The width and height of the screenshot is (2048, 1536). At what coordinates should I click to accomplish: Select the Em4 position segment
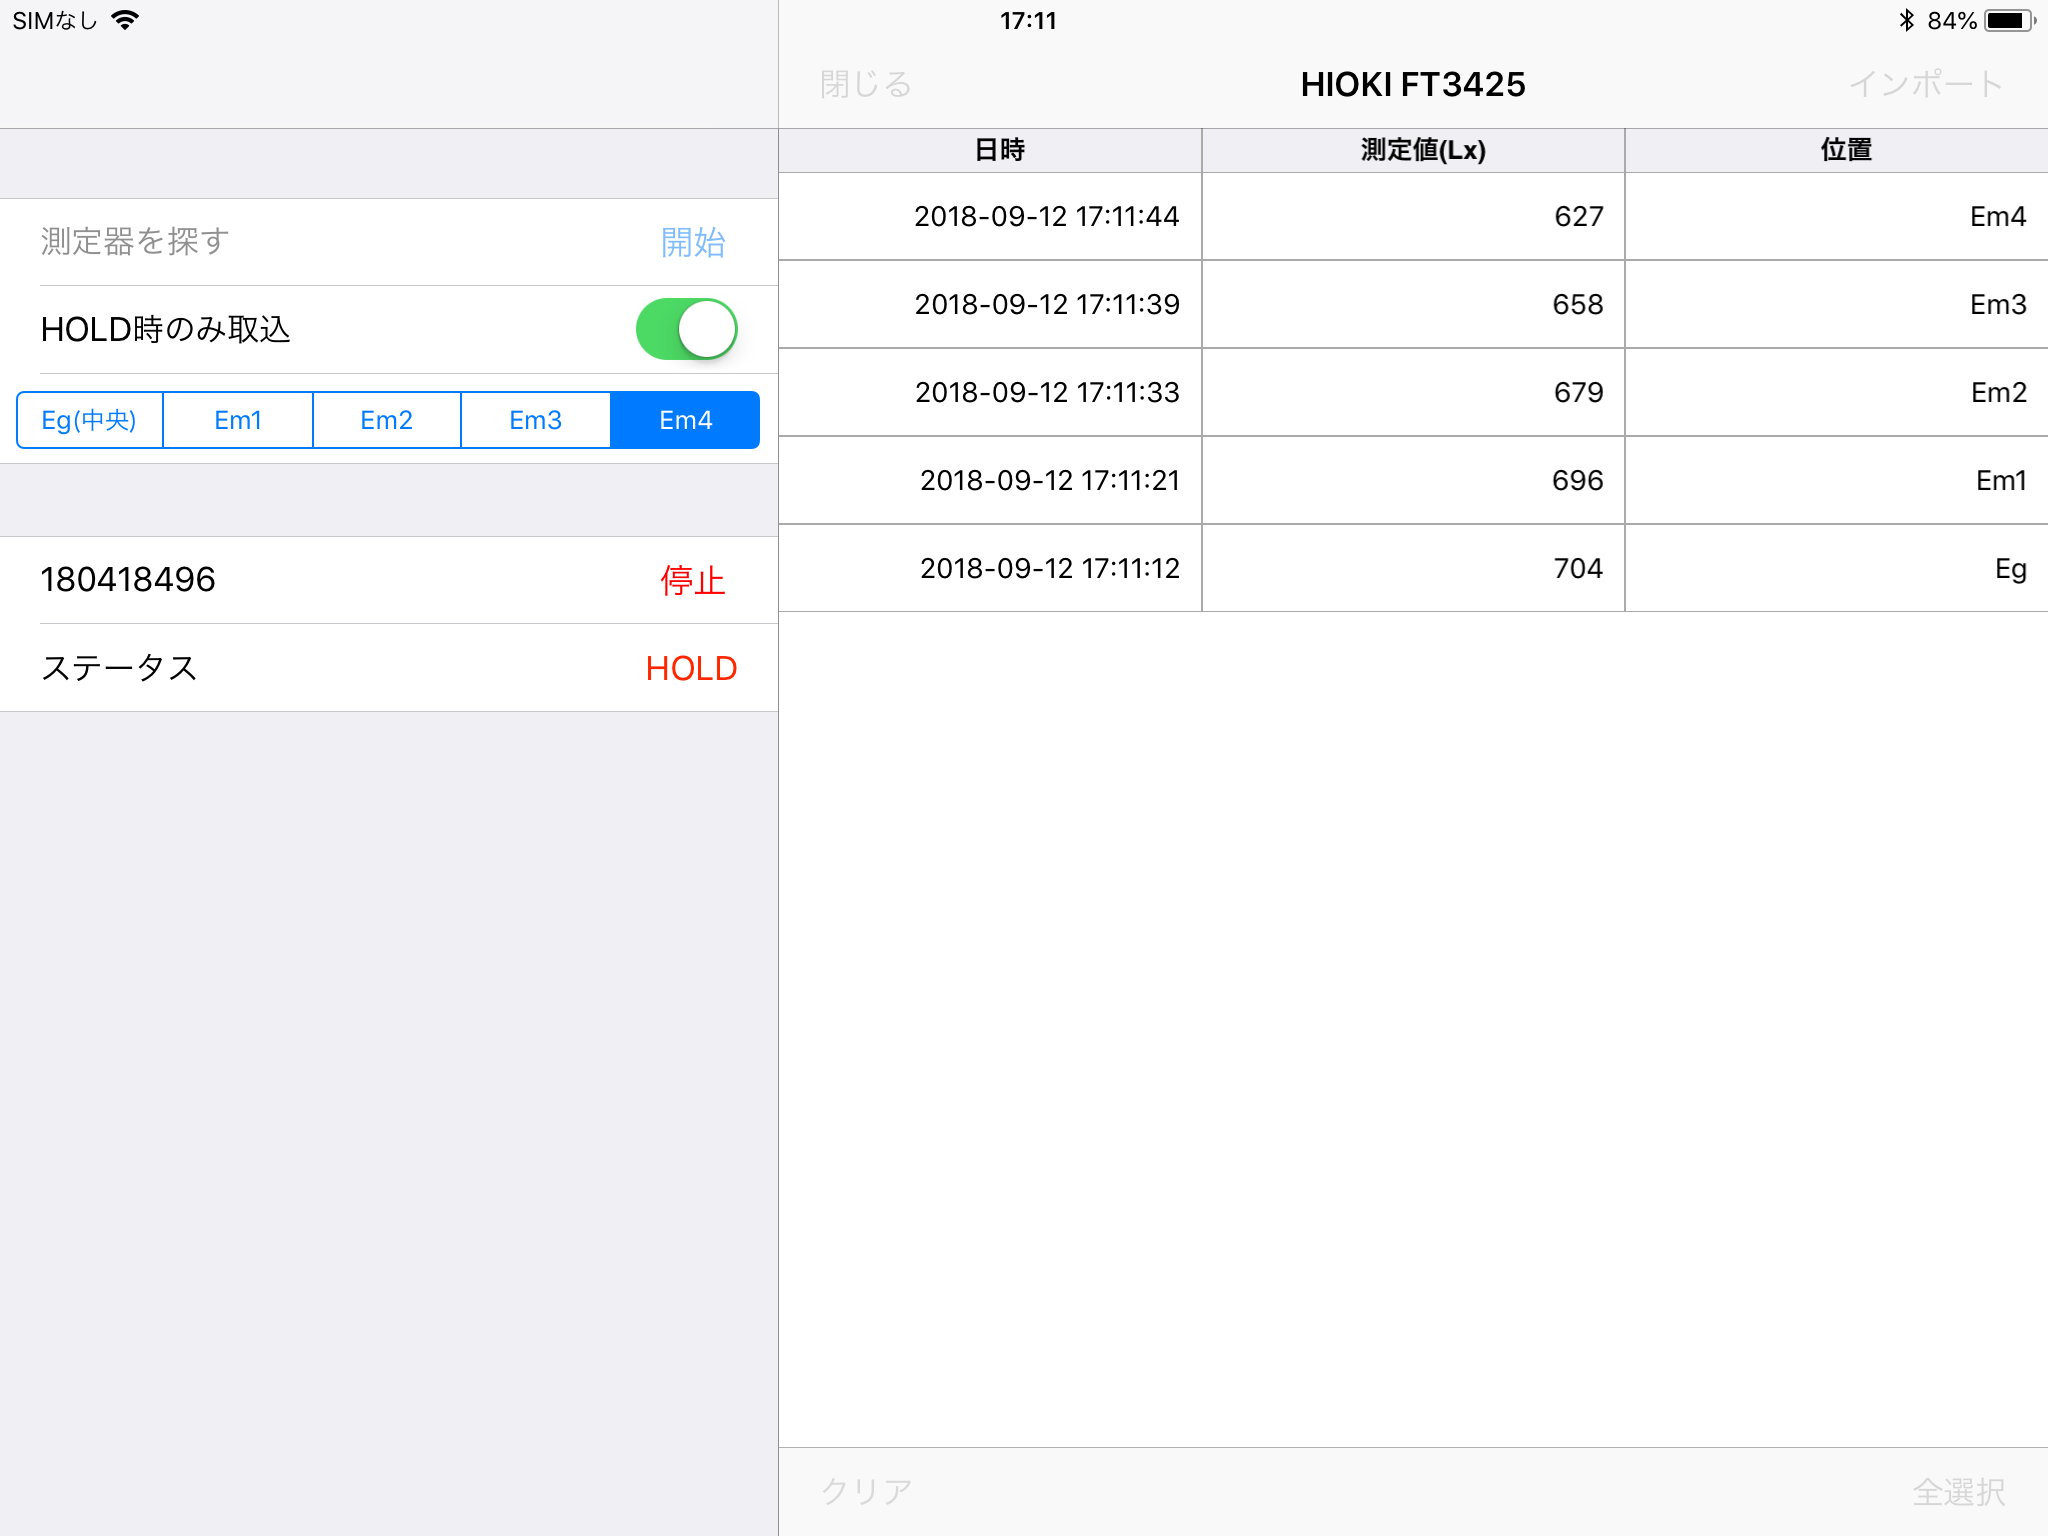point(685,420)
